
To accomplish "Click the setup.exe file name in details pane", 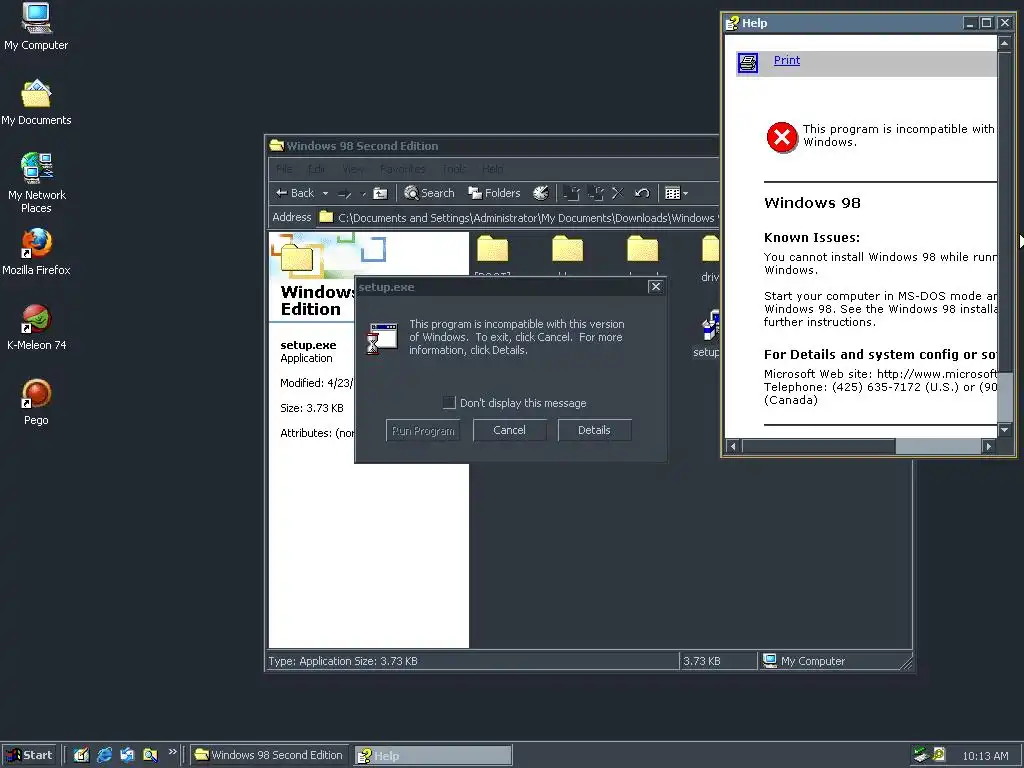I will tap(308, 345).
